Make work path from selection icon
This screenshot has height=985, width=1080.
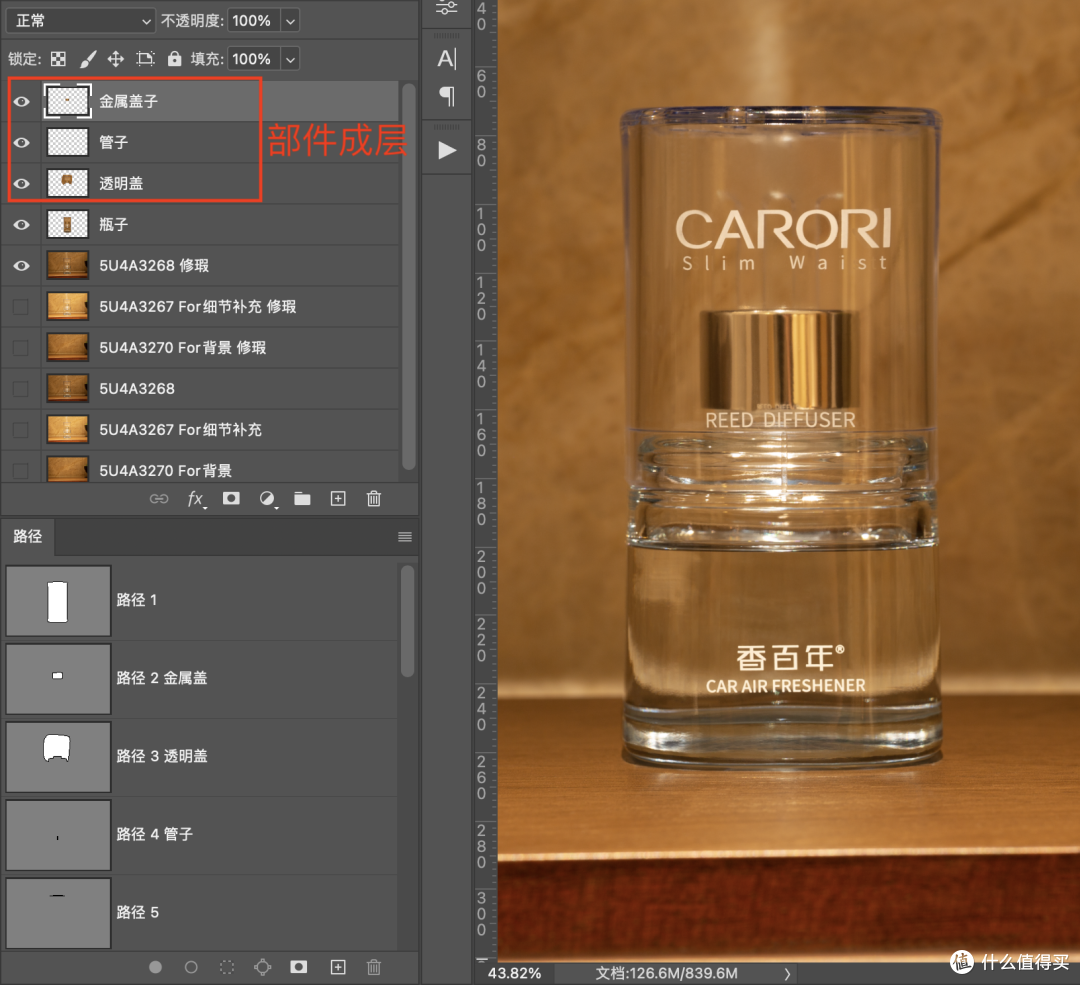[262, 967]
